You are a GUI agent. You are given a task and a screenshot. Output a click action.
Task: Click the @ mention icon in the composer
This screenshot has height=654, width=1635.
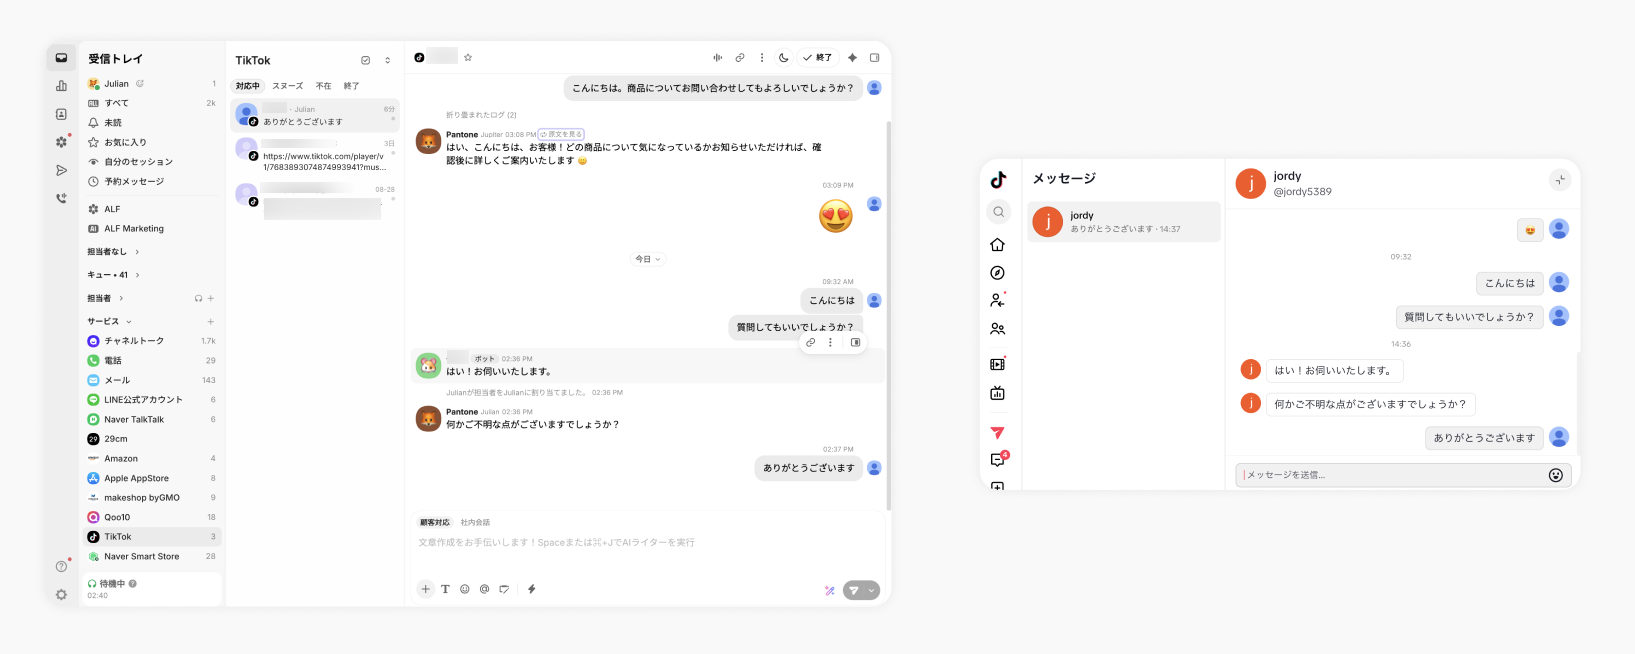pyautogui.click(x=484, y=589)
